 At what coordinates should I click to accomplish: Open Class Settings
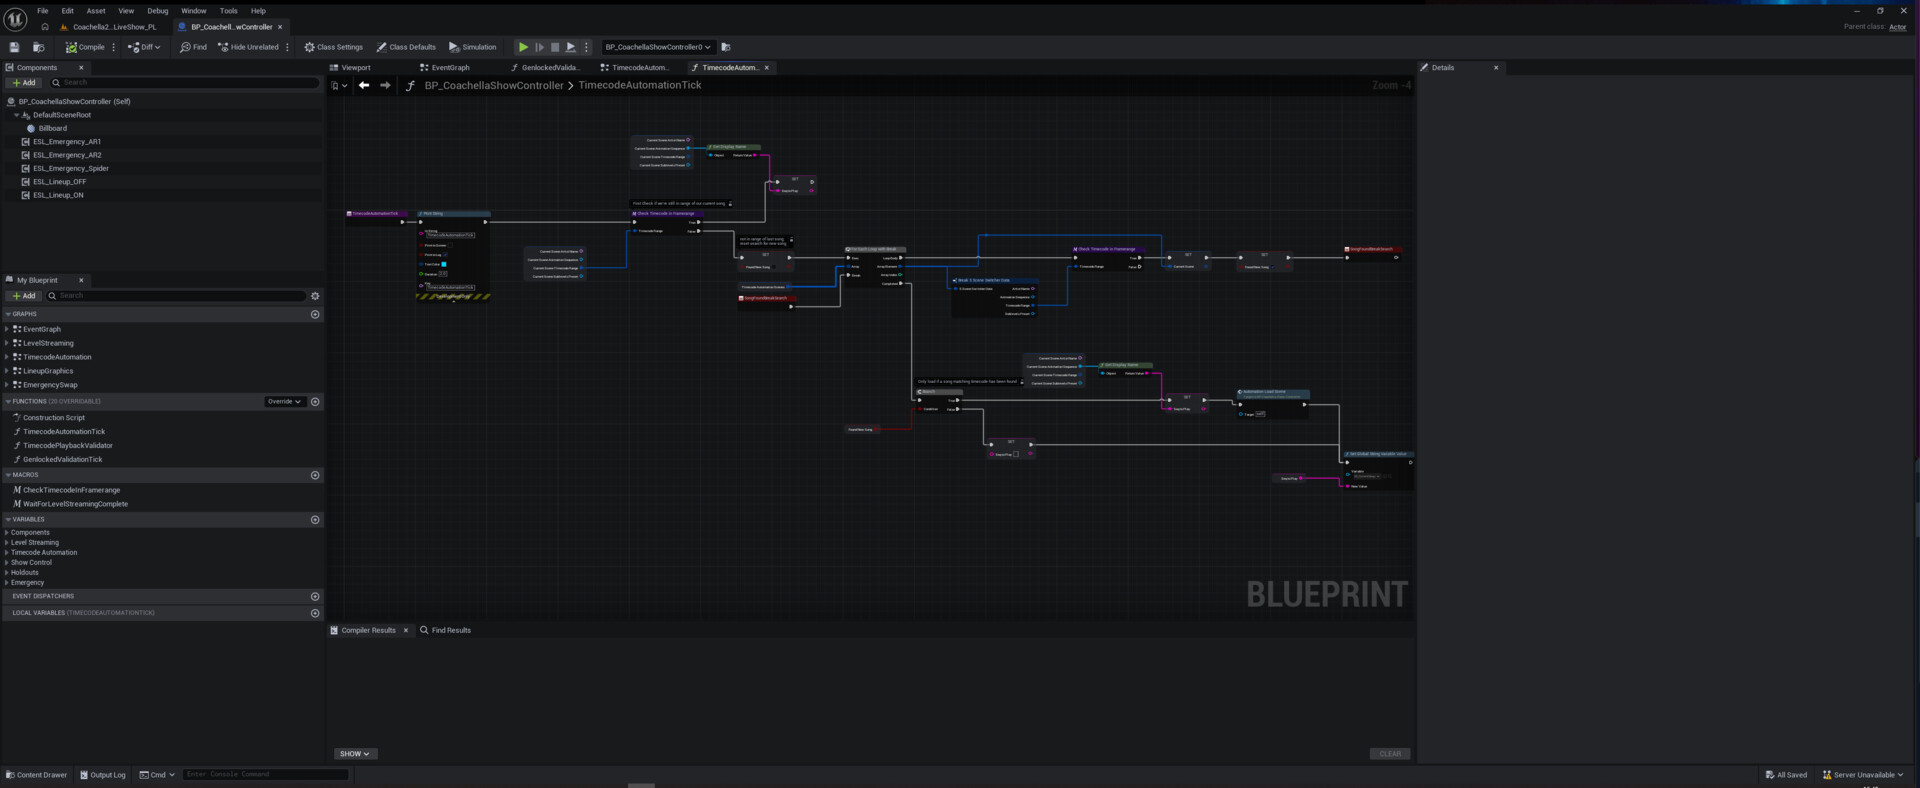click(334, 47)
